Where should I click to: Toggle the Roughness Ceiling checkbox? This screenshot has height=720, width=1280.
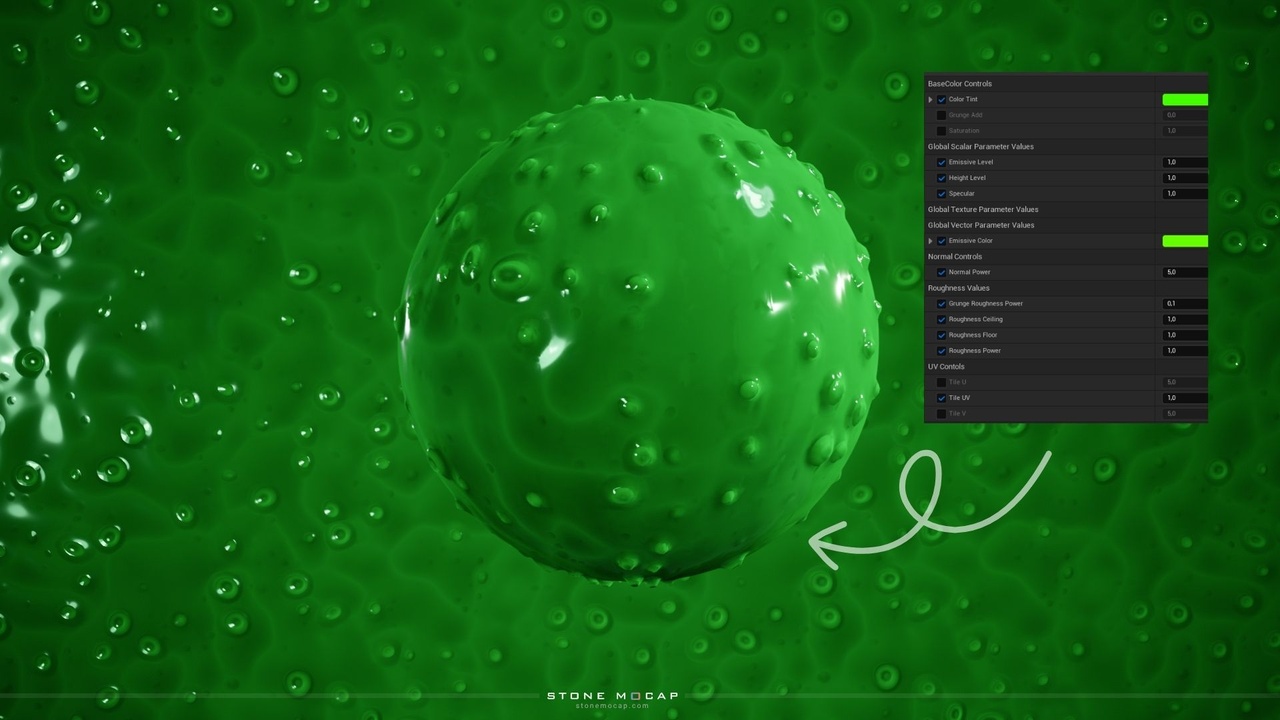point(941,320)
